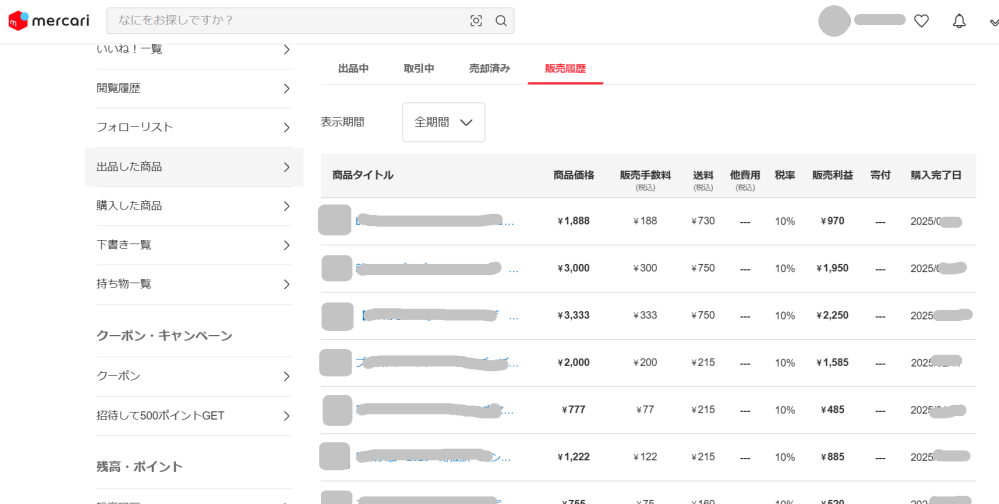Open 出品した商品 in sidebar
The width and height of the screenshot is (999, 504).
[194, 167]
